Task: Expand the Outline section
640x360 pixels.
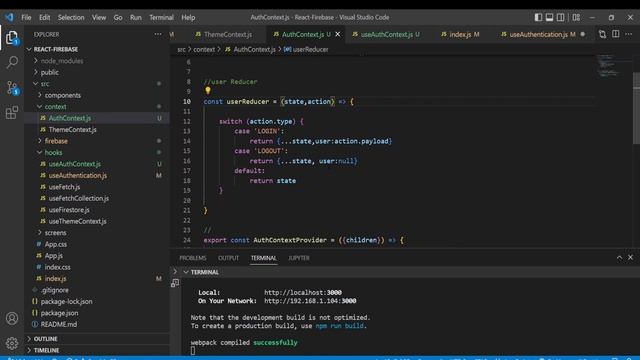Action: [97, 339]
